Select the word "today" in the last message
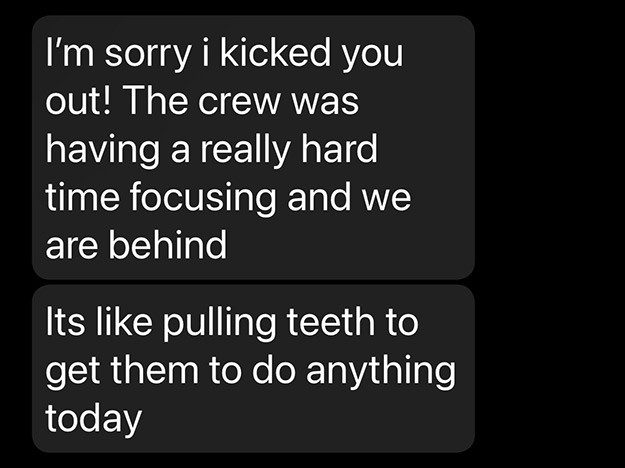Image resolution: width=625 pixels, height=468 pixels. click(93, 419)
